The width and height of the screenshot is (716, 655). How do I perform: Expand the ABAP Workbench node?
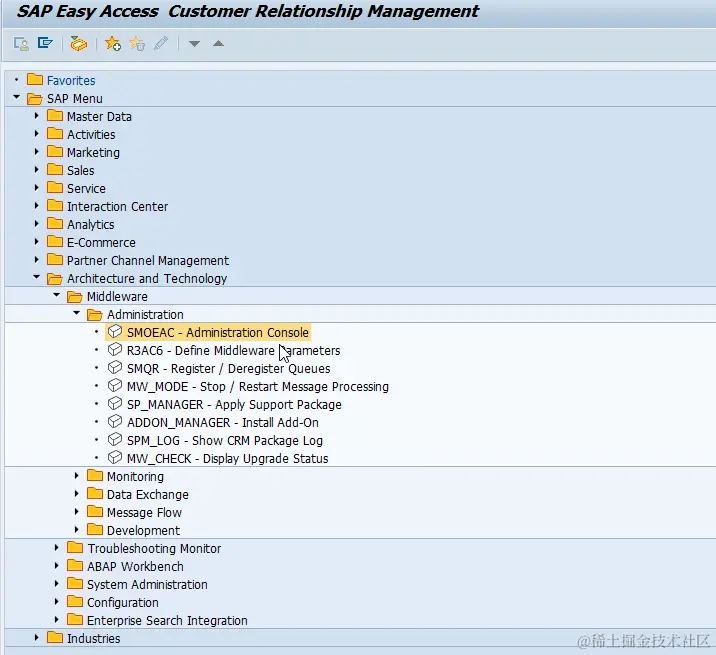pos(57,565)
